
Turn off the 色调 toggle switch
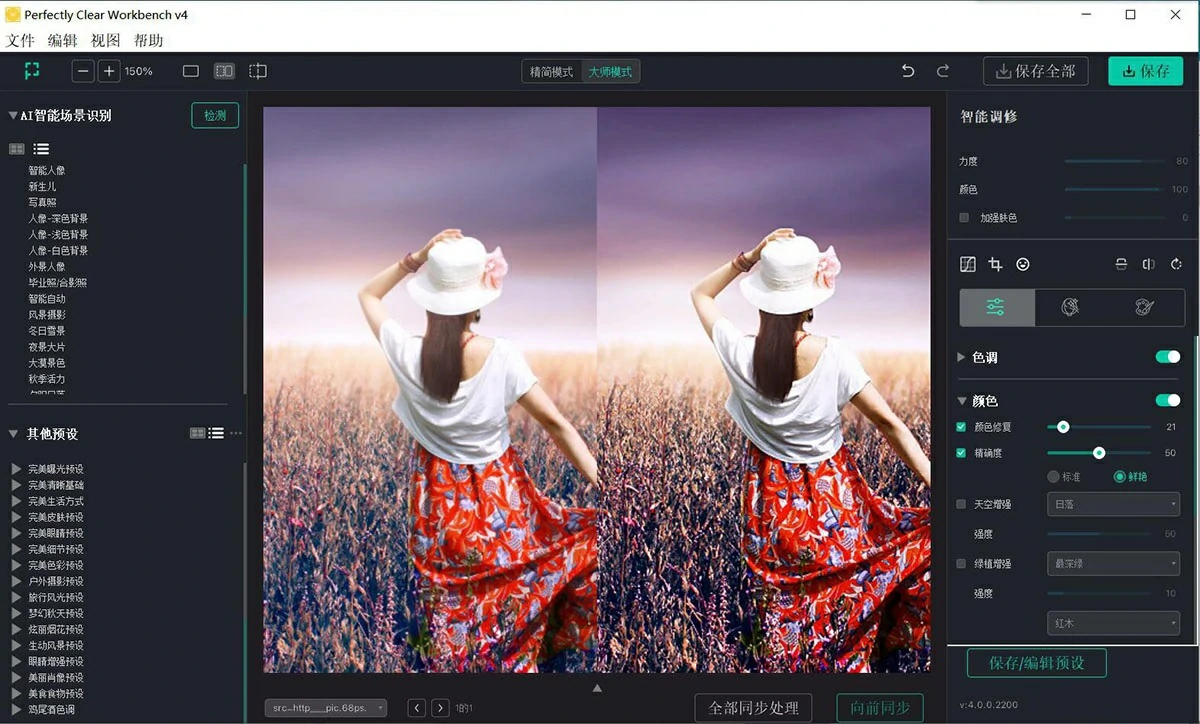(1167, 357)
